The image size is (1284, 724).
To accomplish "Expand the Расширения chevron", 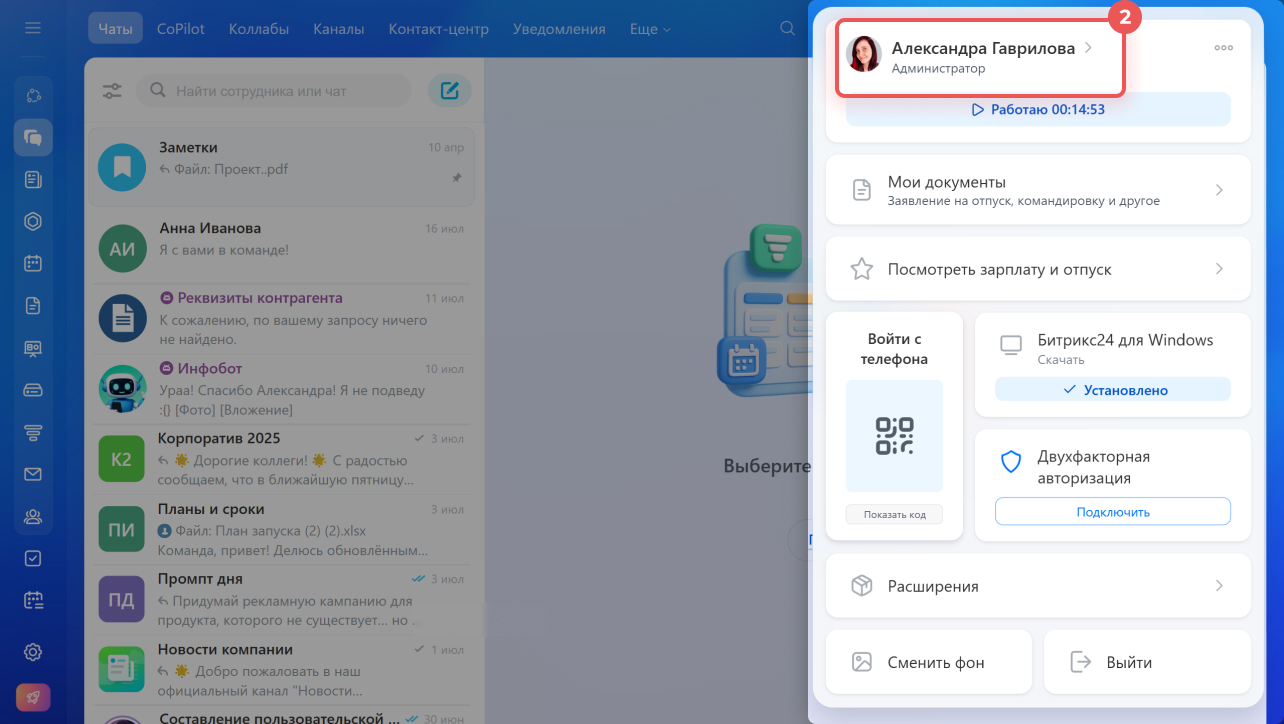I will (x=1219, y=586).
